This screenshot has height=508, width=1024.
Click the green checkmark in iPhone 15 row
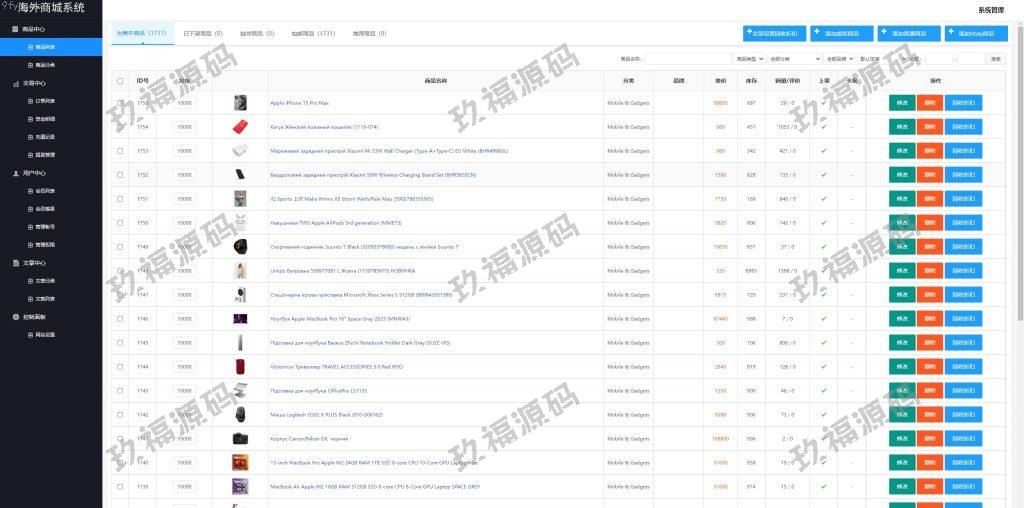pyautogui.click(x=824, y=103)
